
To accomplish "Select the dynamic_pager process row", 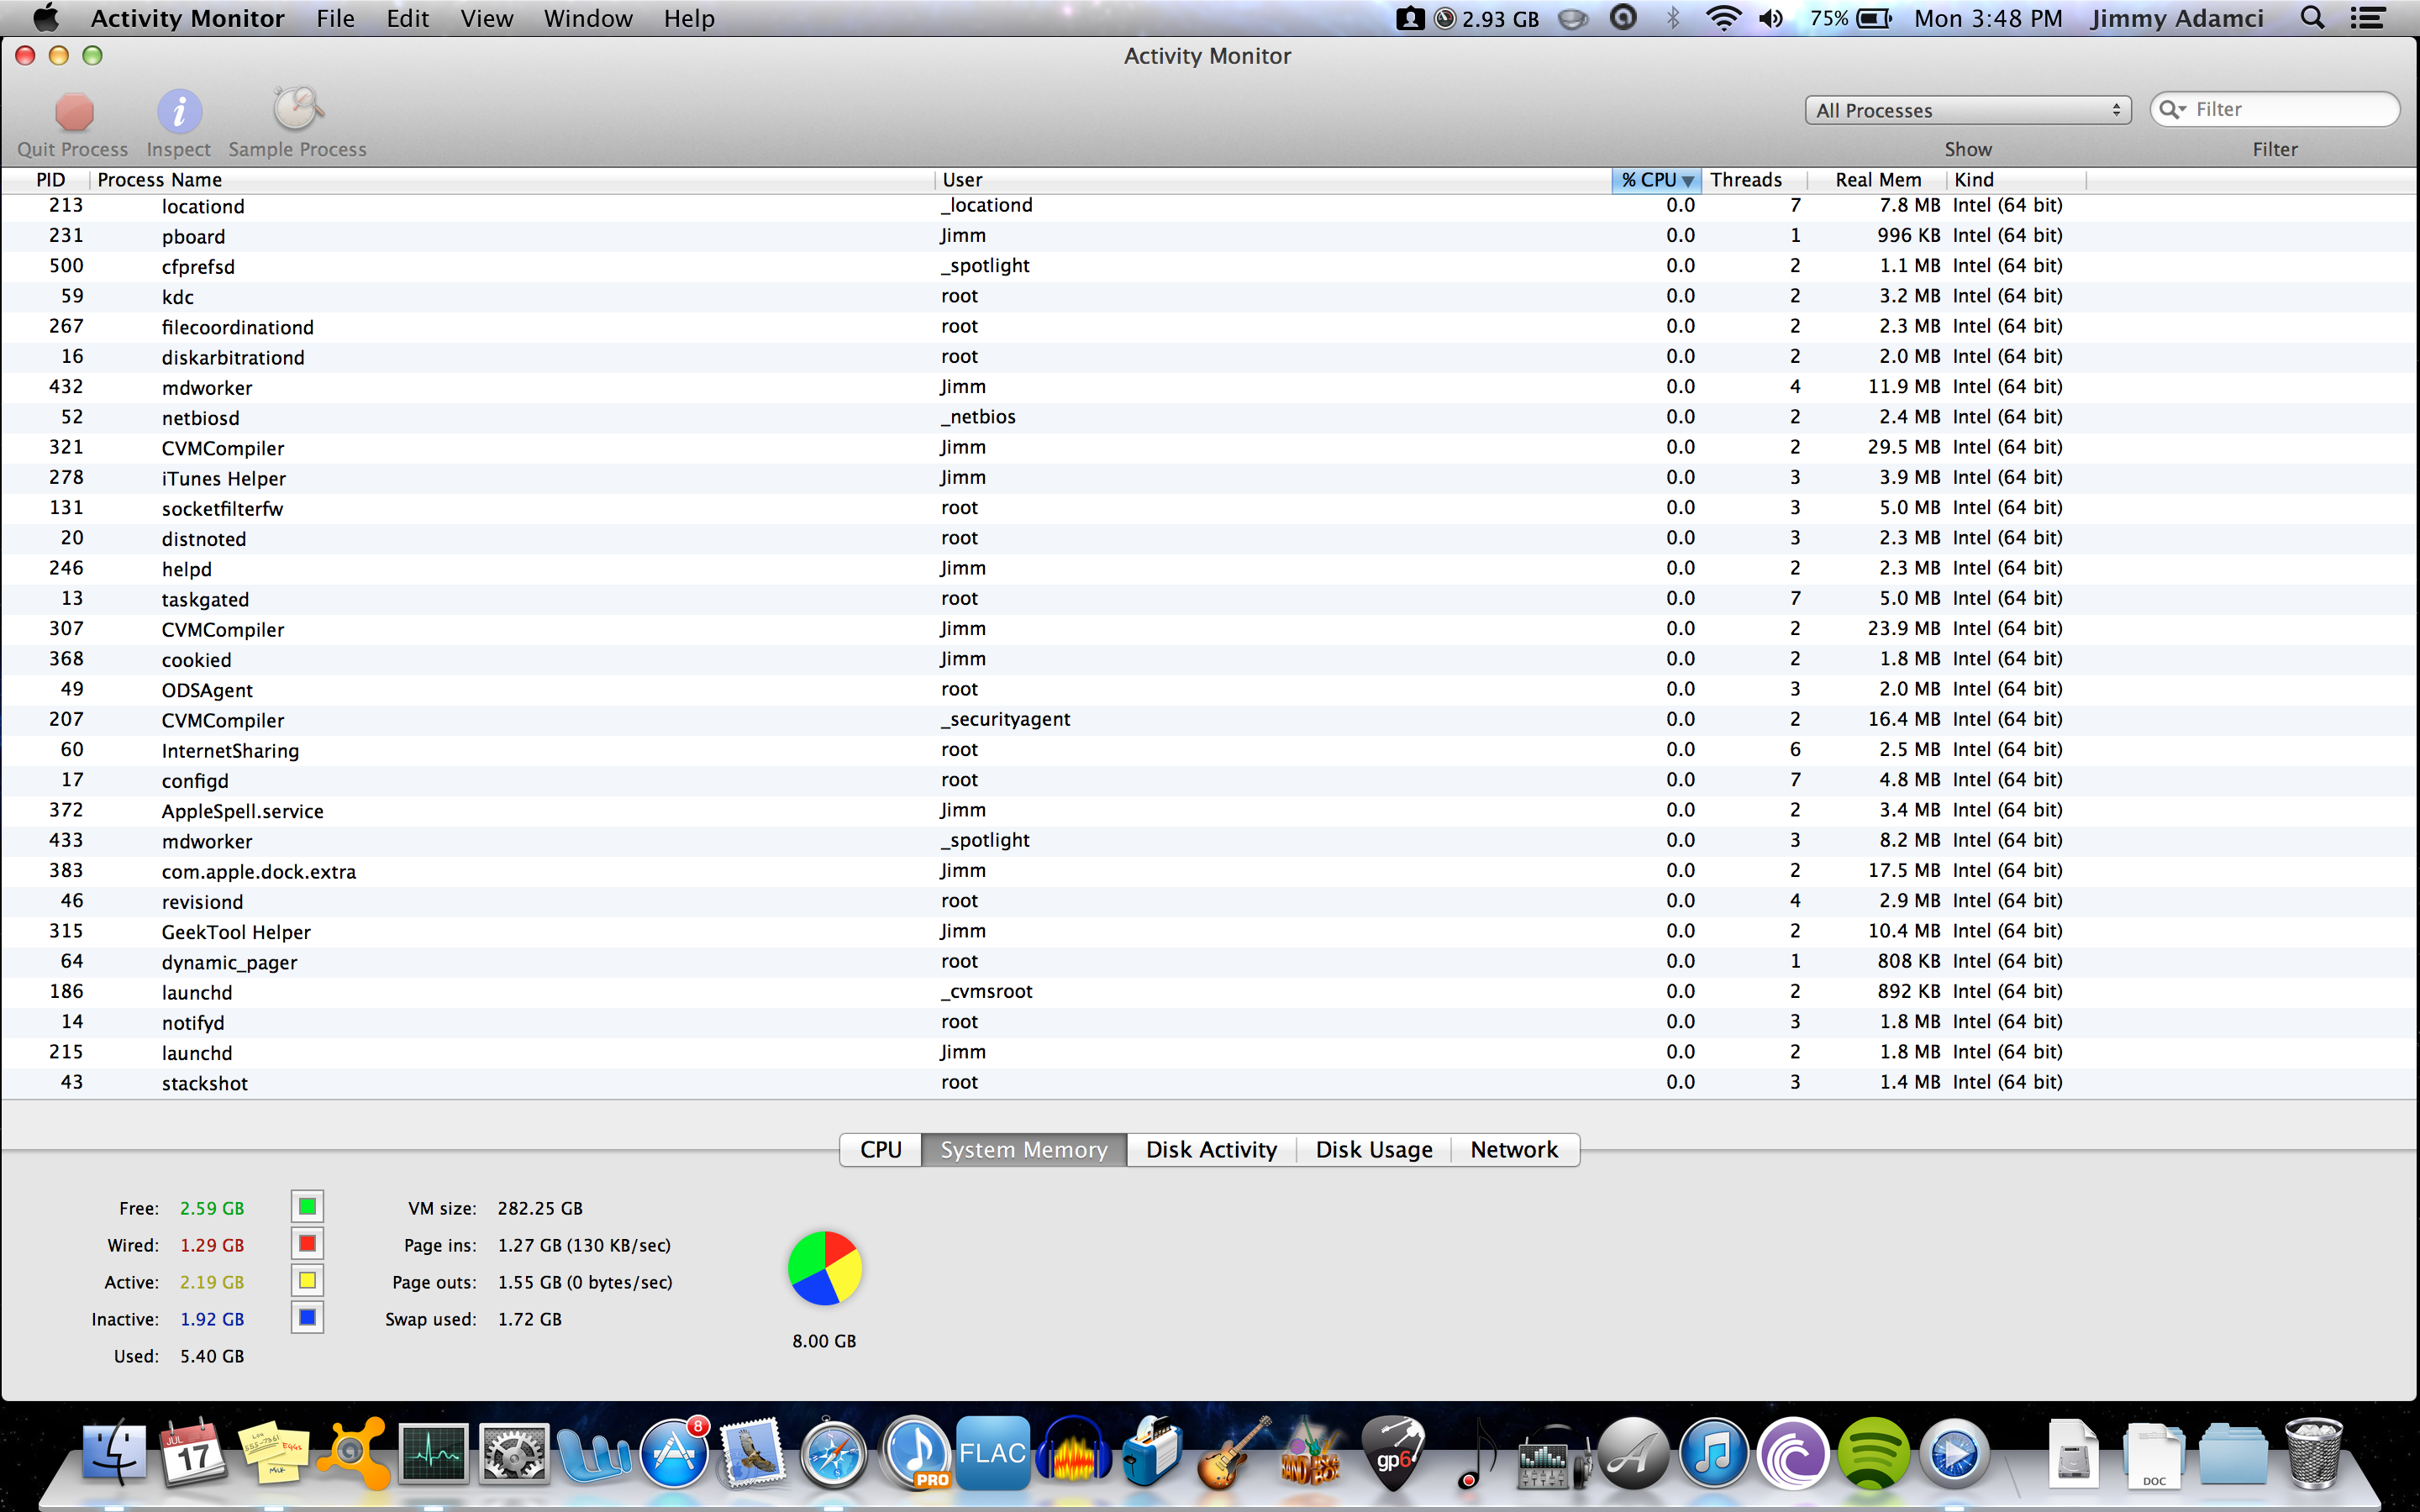I will tap(1210, 962).
